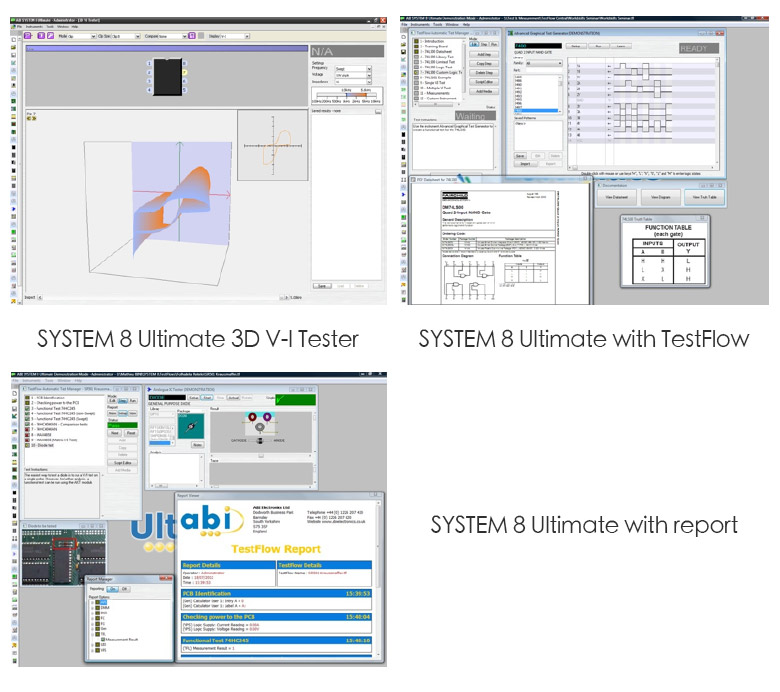Click the frequency range slider in V-I Tester
Image resolution: width=780 pixels, height=692 pixels.
347,95
